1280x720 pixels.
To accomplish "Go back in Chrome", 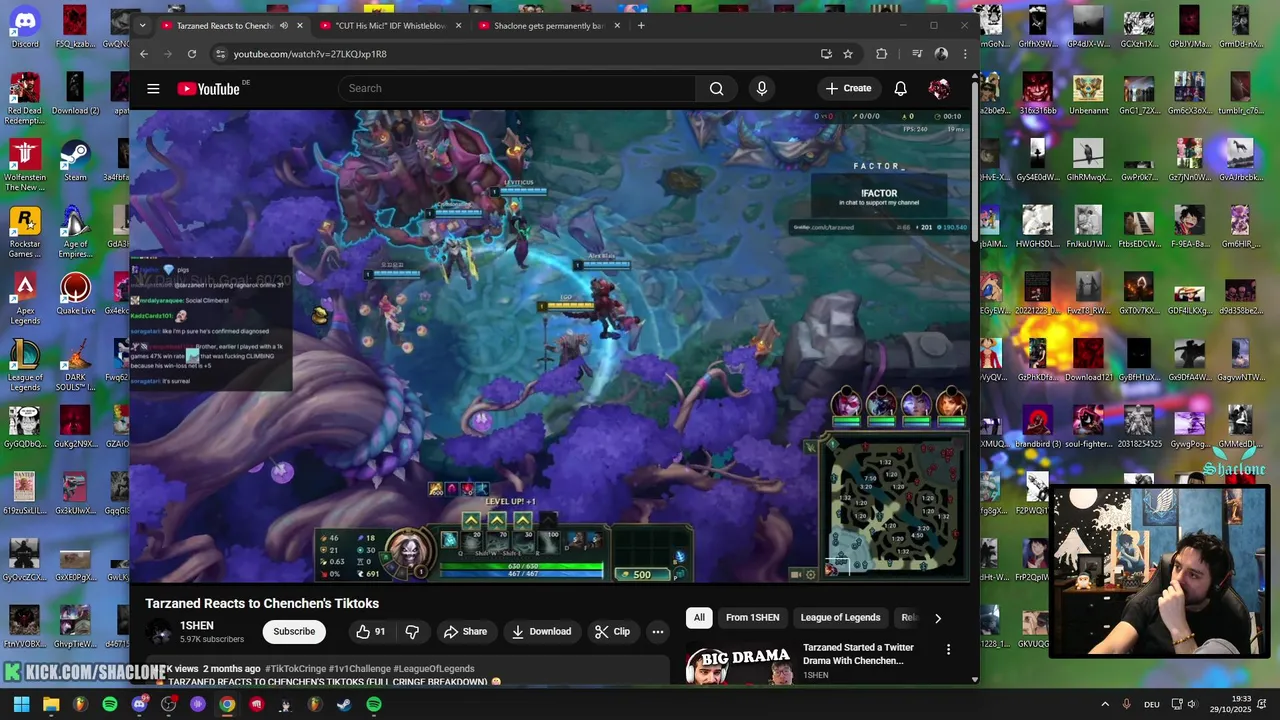I will point(144,54).
